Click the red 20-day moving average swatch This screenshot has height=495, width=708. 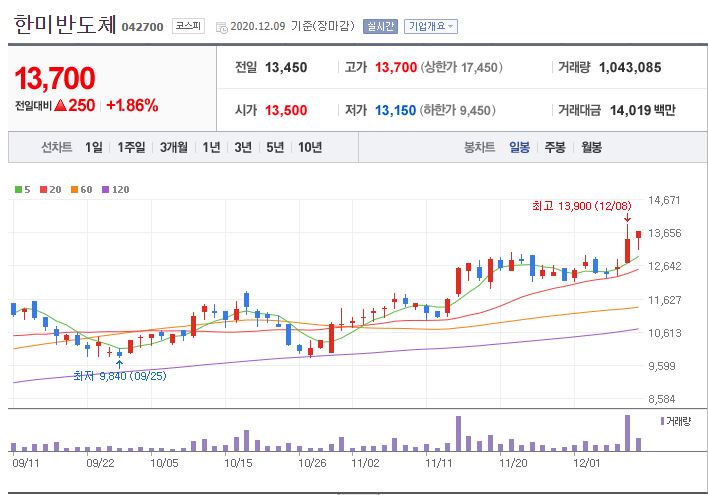pyautogui.click(x=43, y=190)
